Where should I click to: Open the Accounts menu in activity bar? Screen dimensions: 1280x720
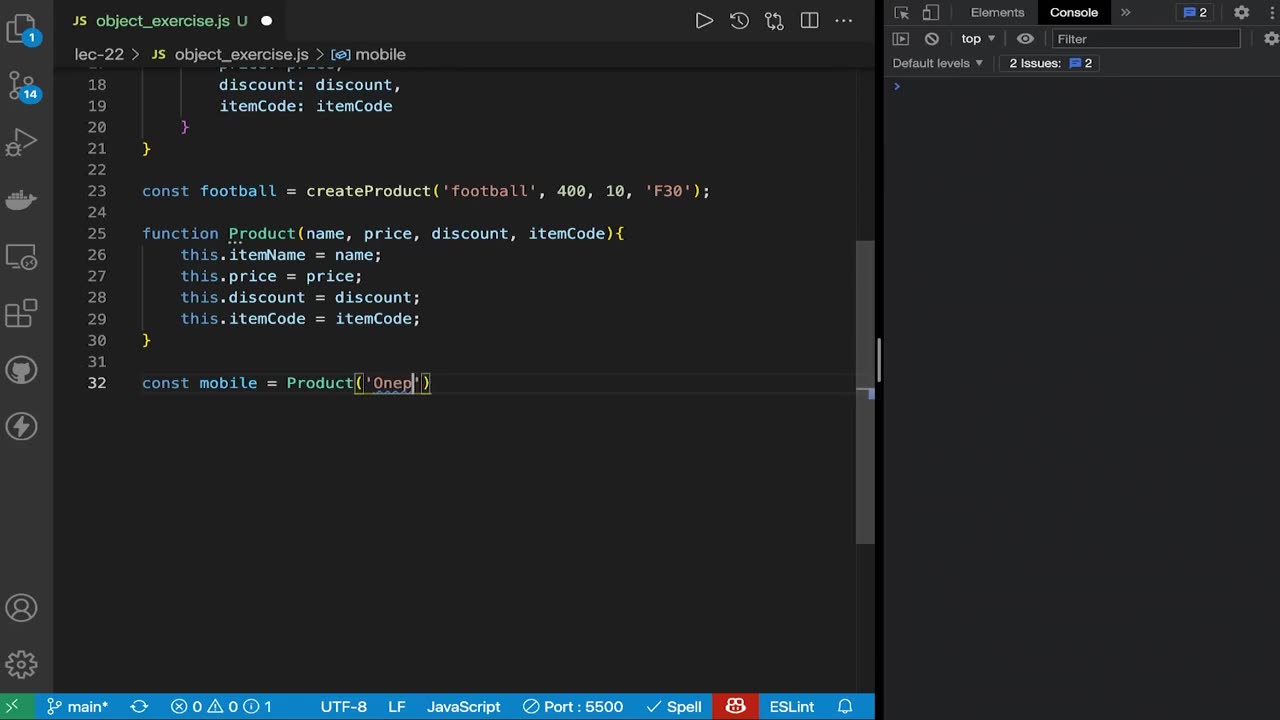click(x=21, y=608)
